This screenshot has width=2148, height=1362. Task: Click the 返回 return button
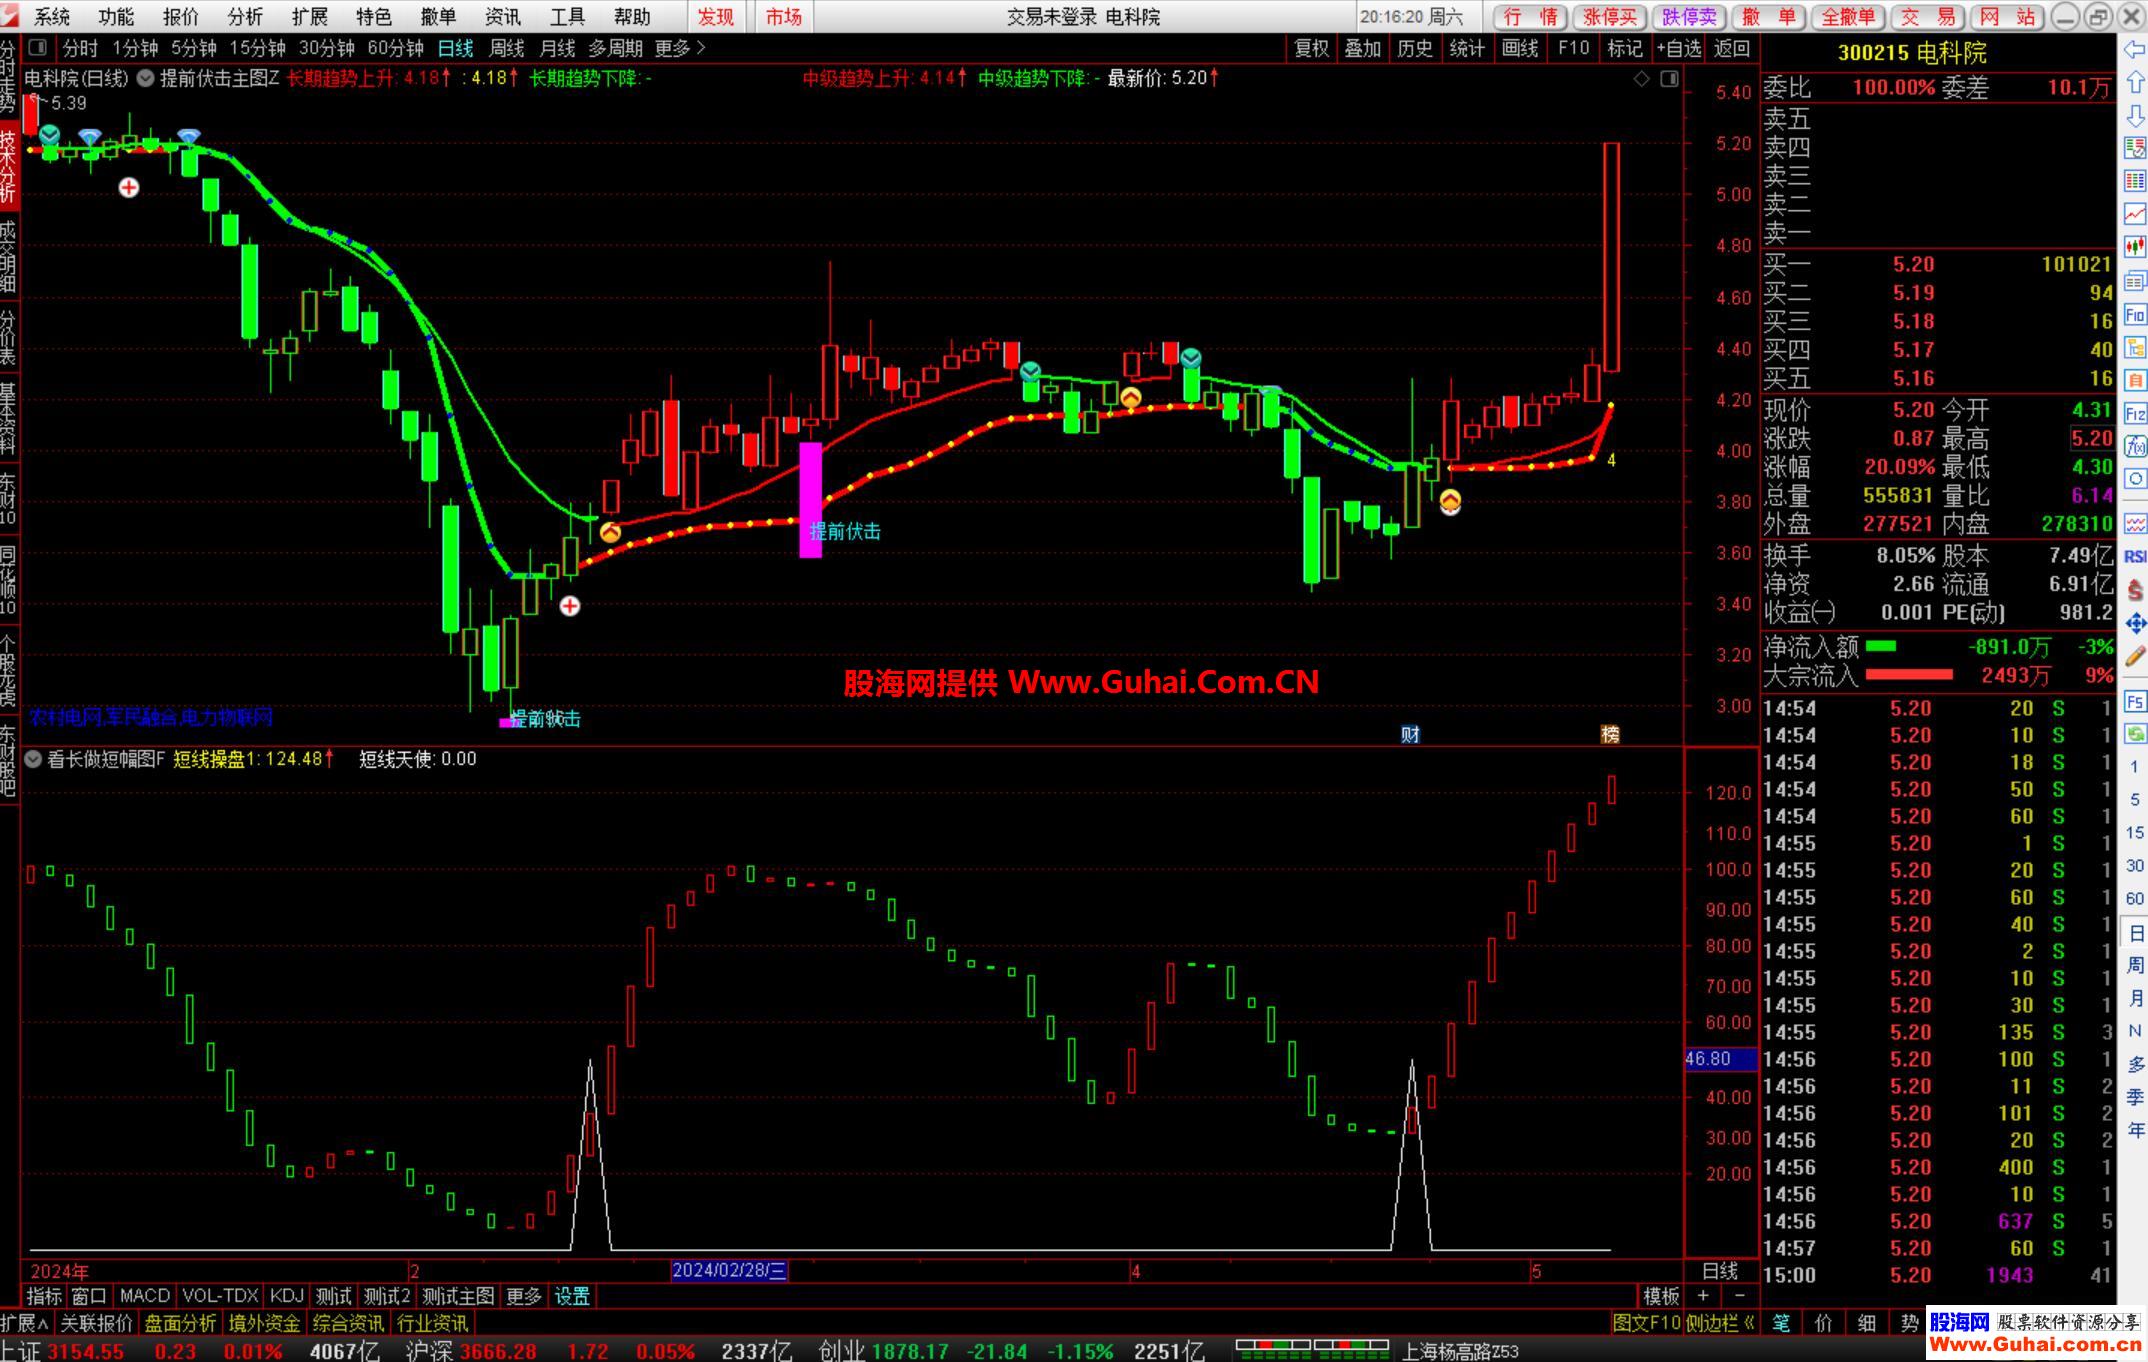(x=1731, y=48)
